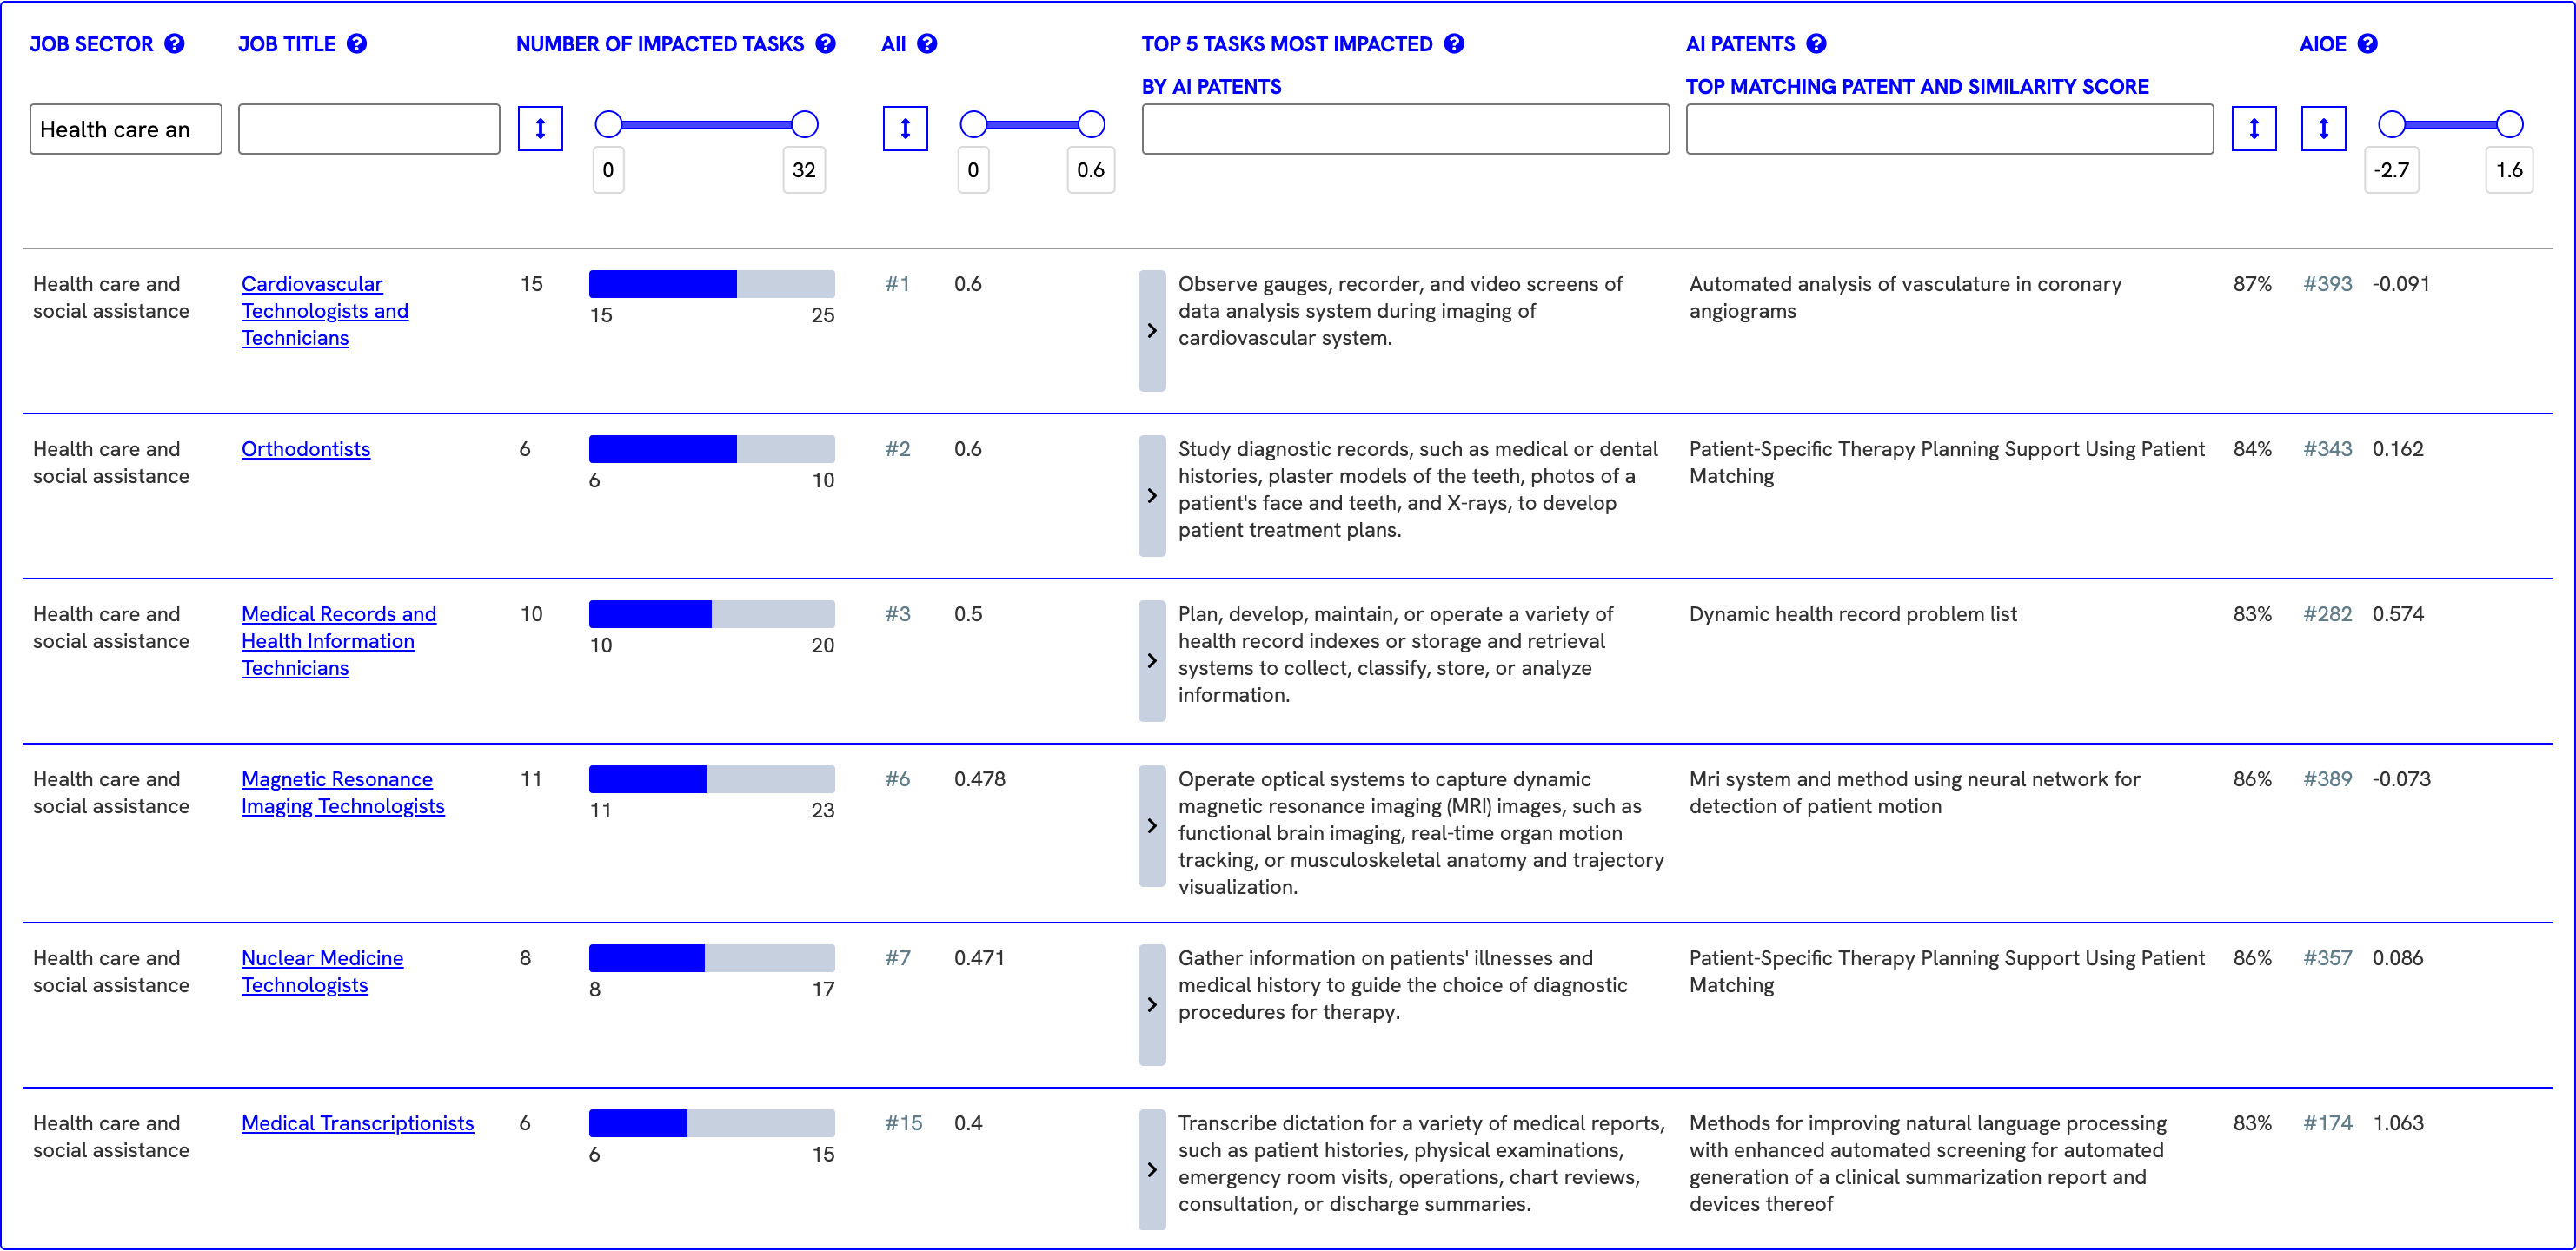Toggle sort order for AIOE column

(2323, 129)
